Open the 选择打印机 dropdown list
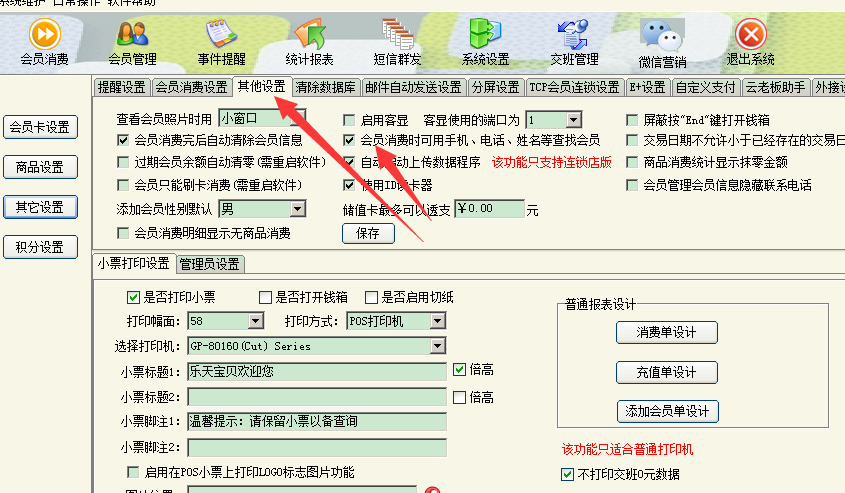The width and height of the screenshot is (845, 493). point(437,346)
